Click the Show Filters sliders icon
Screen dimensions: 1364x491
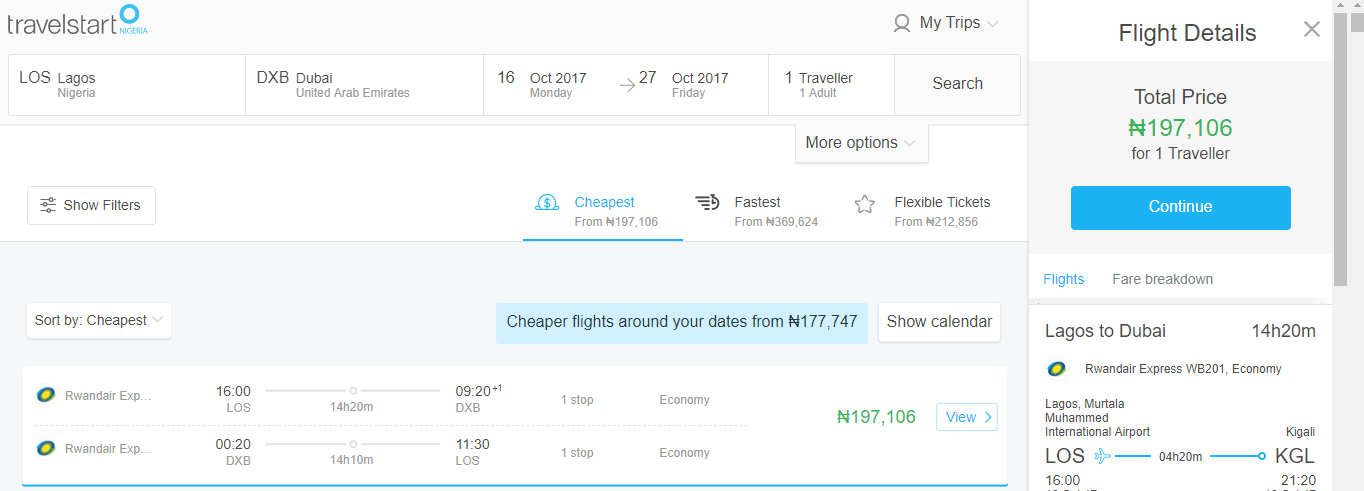pyautogui.click(x=48, y=205)
